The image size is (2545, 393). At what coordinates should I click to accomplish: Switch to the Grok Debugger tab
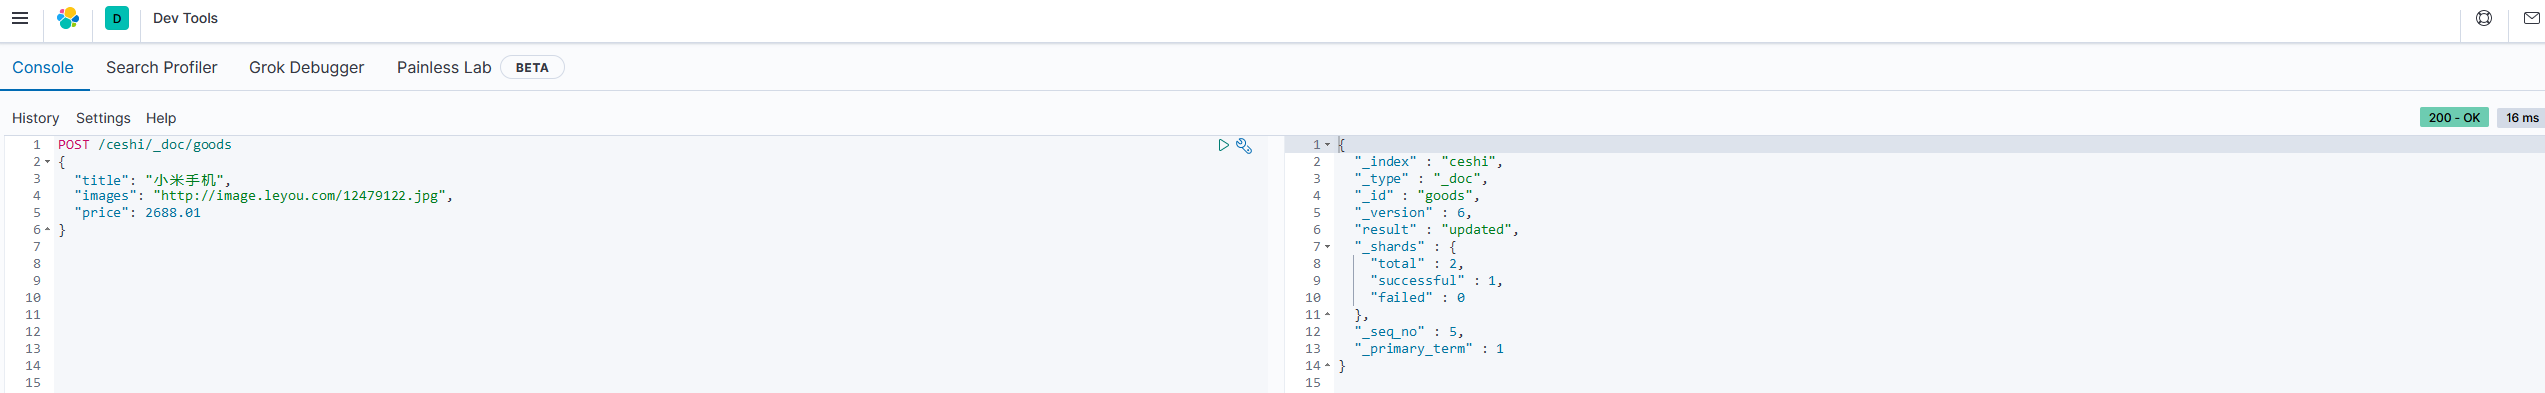[x=307, y=67]
